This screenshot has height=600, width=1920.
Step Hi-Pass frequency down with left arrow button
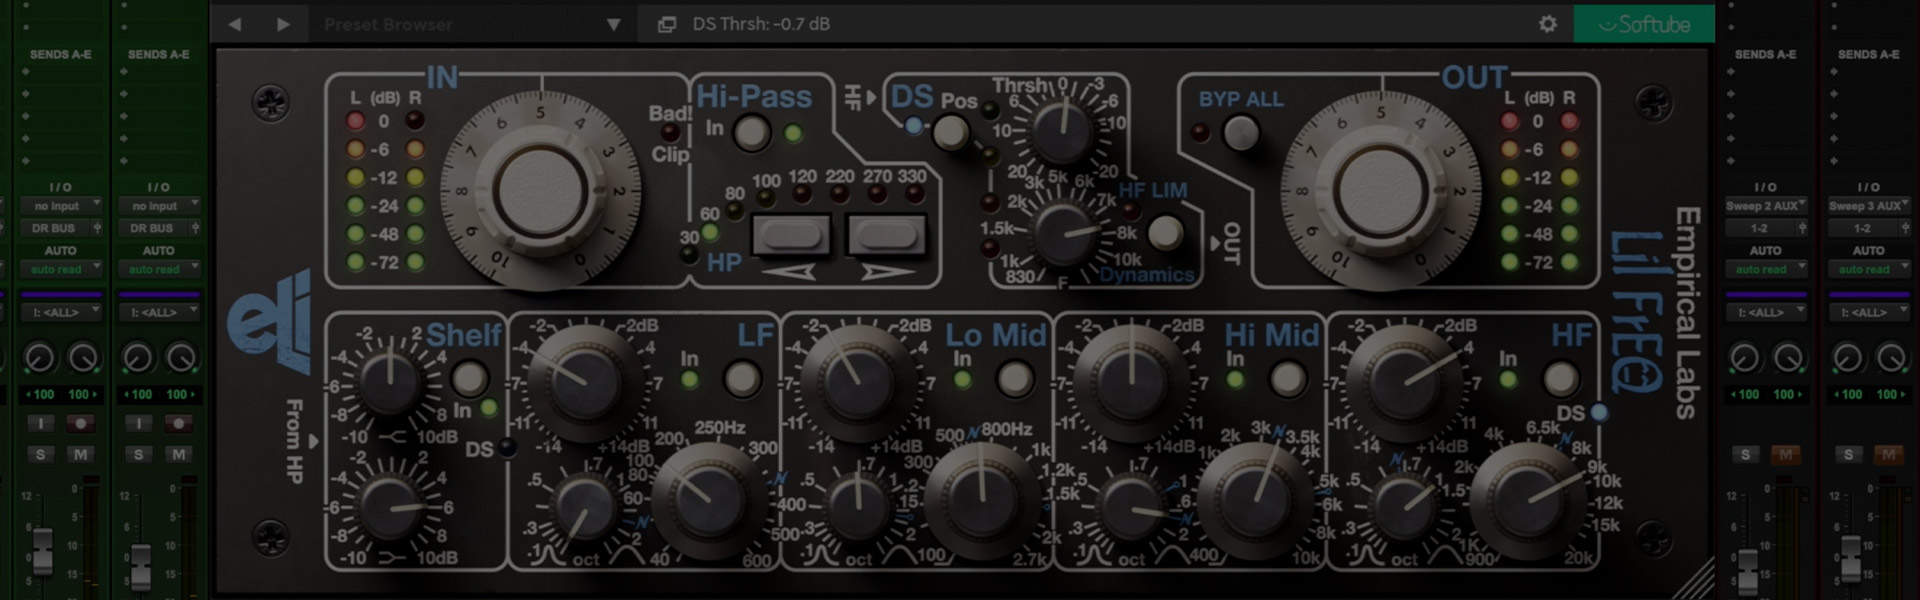click(x=791, y=237)
